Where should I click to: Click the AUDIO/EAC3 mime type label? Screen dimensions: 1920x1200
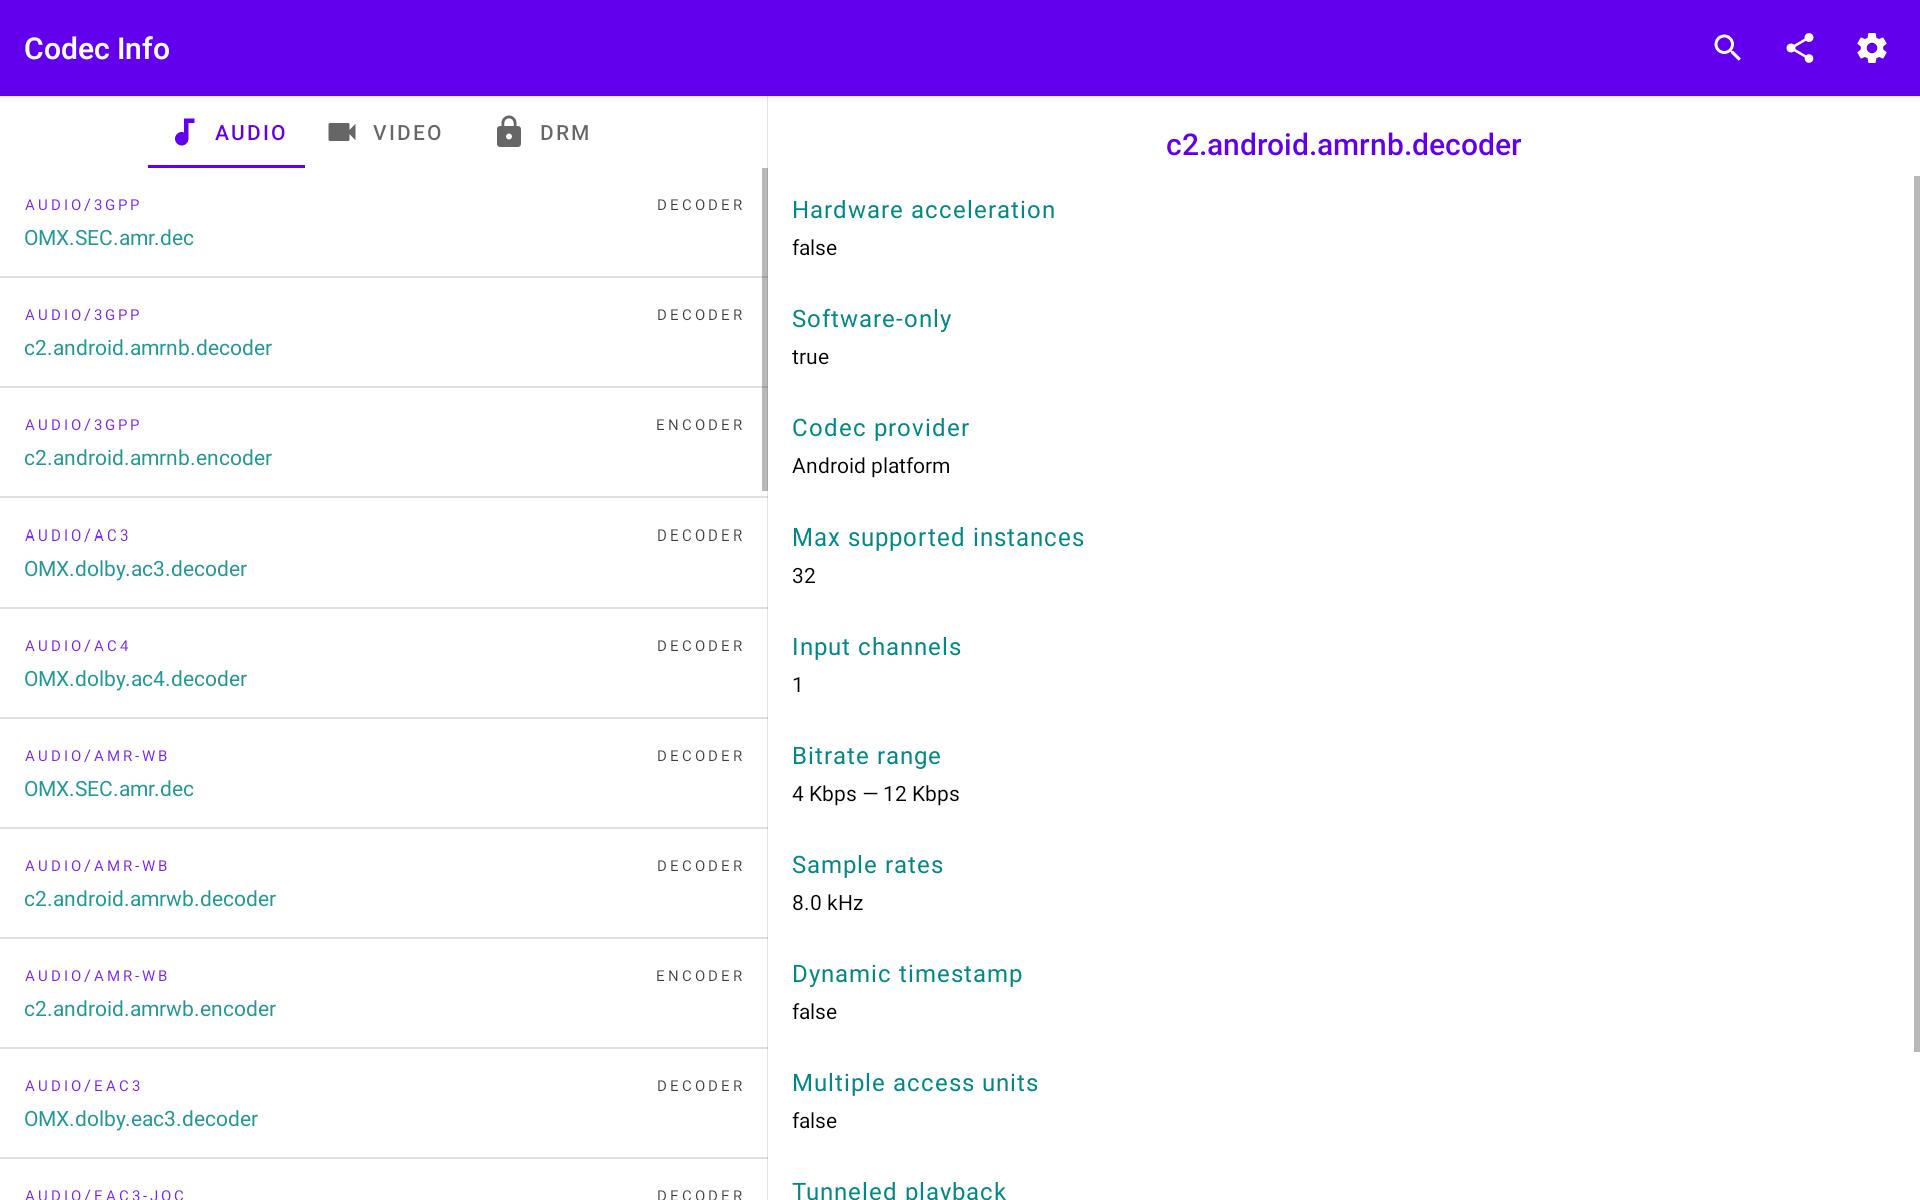point(83,1086)
